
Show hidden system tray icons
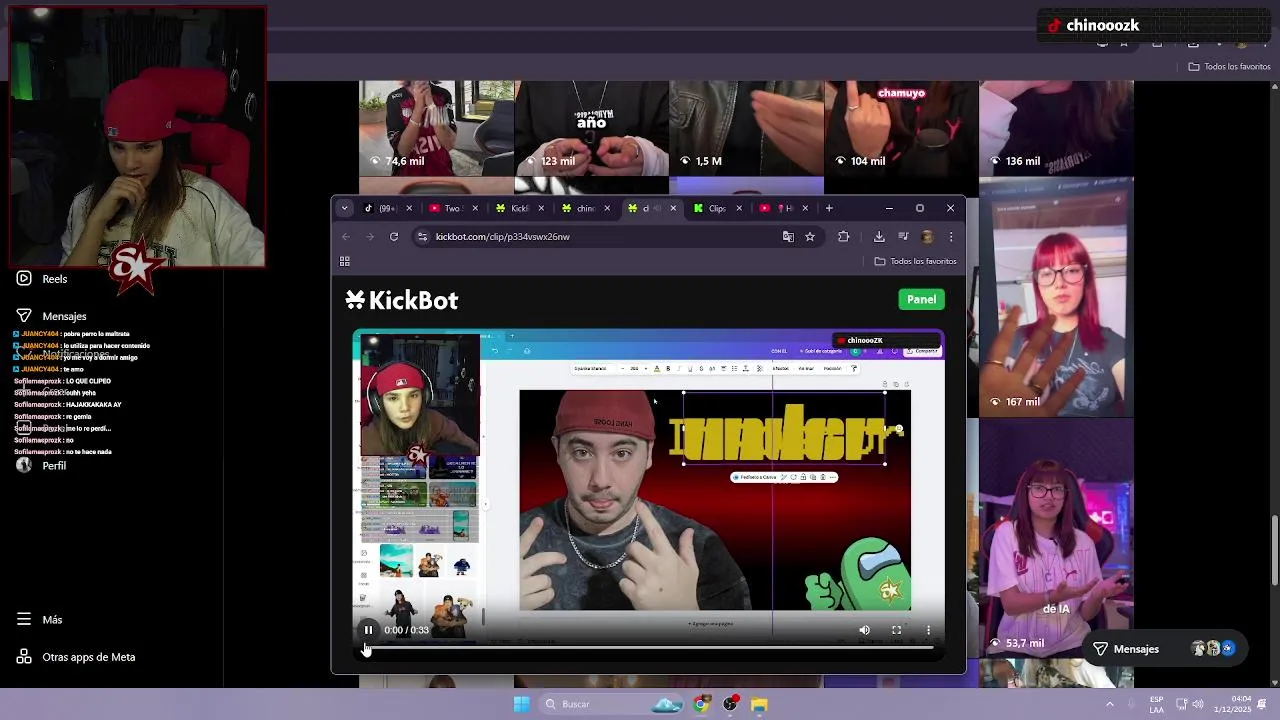[1109, 704]
